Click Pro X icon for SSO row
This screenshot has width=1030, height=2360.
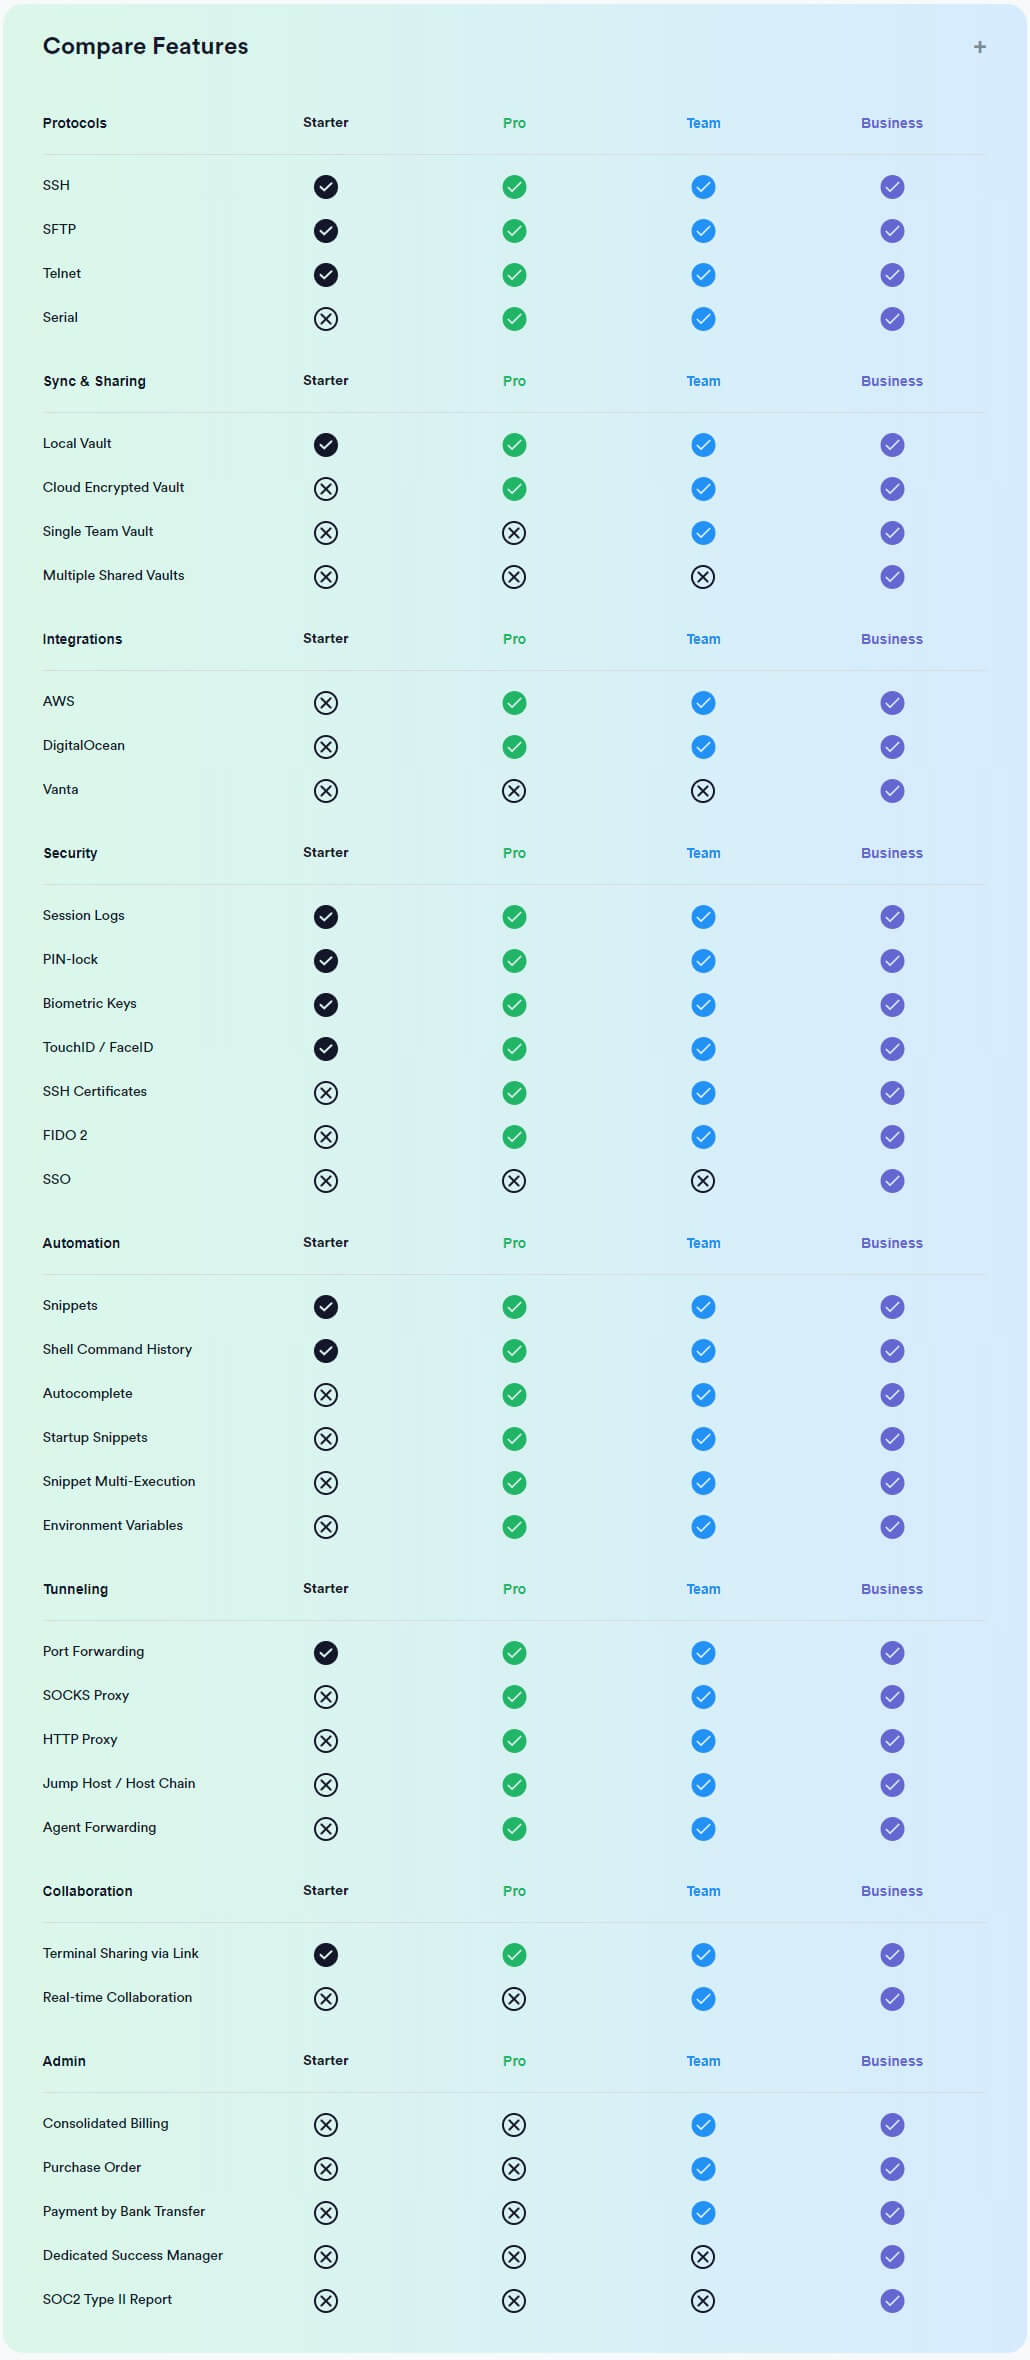(x=514, y=1181)
